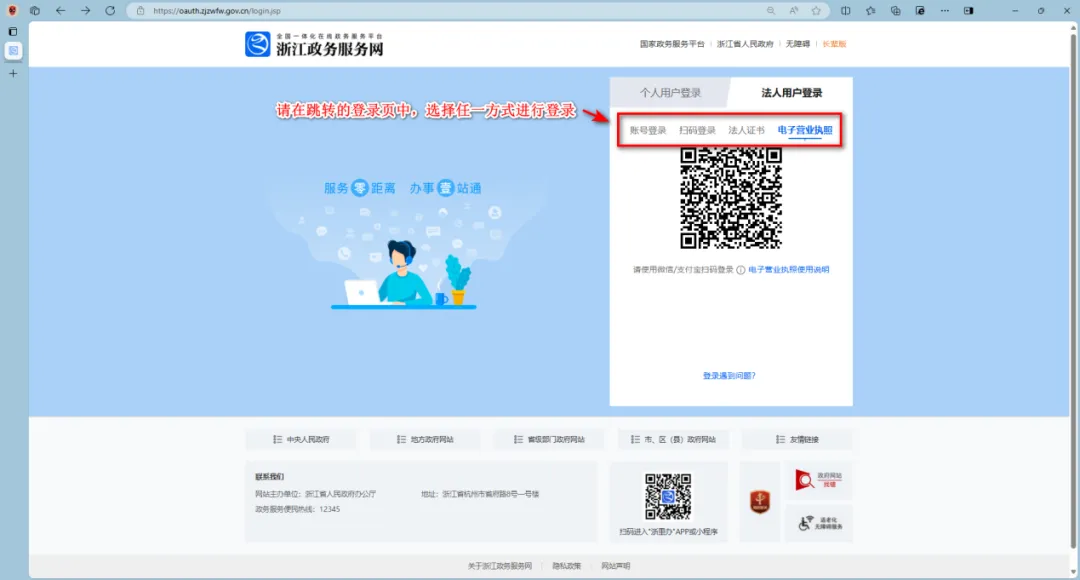Click the 政务服务便民热线: 12345 text
Screen dimensions: 1080x580
coord(298,510)
